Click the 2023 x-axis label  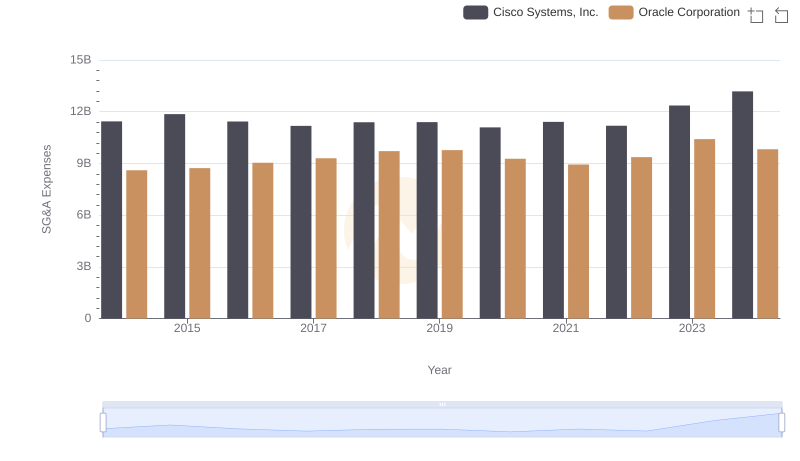pos(692,328)
